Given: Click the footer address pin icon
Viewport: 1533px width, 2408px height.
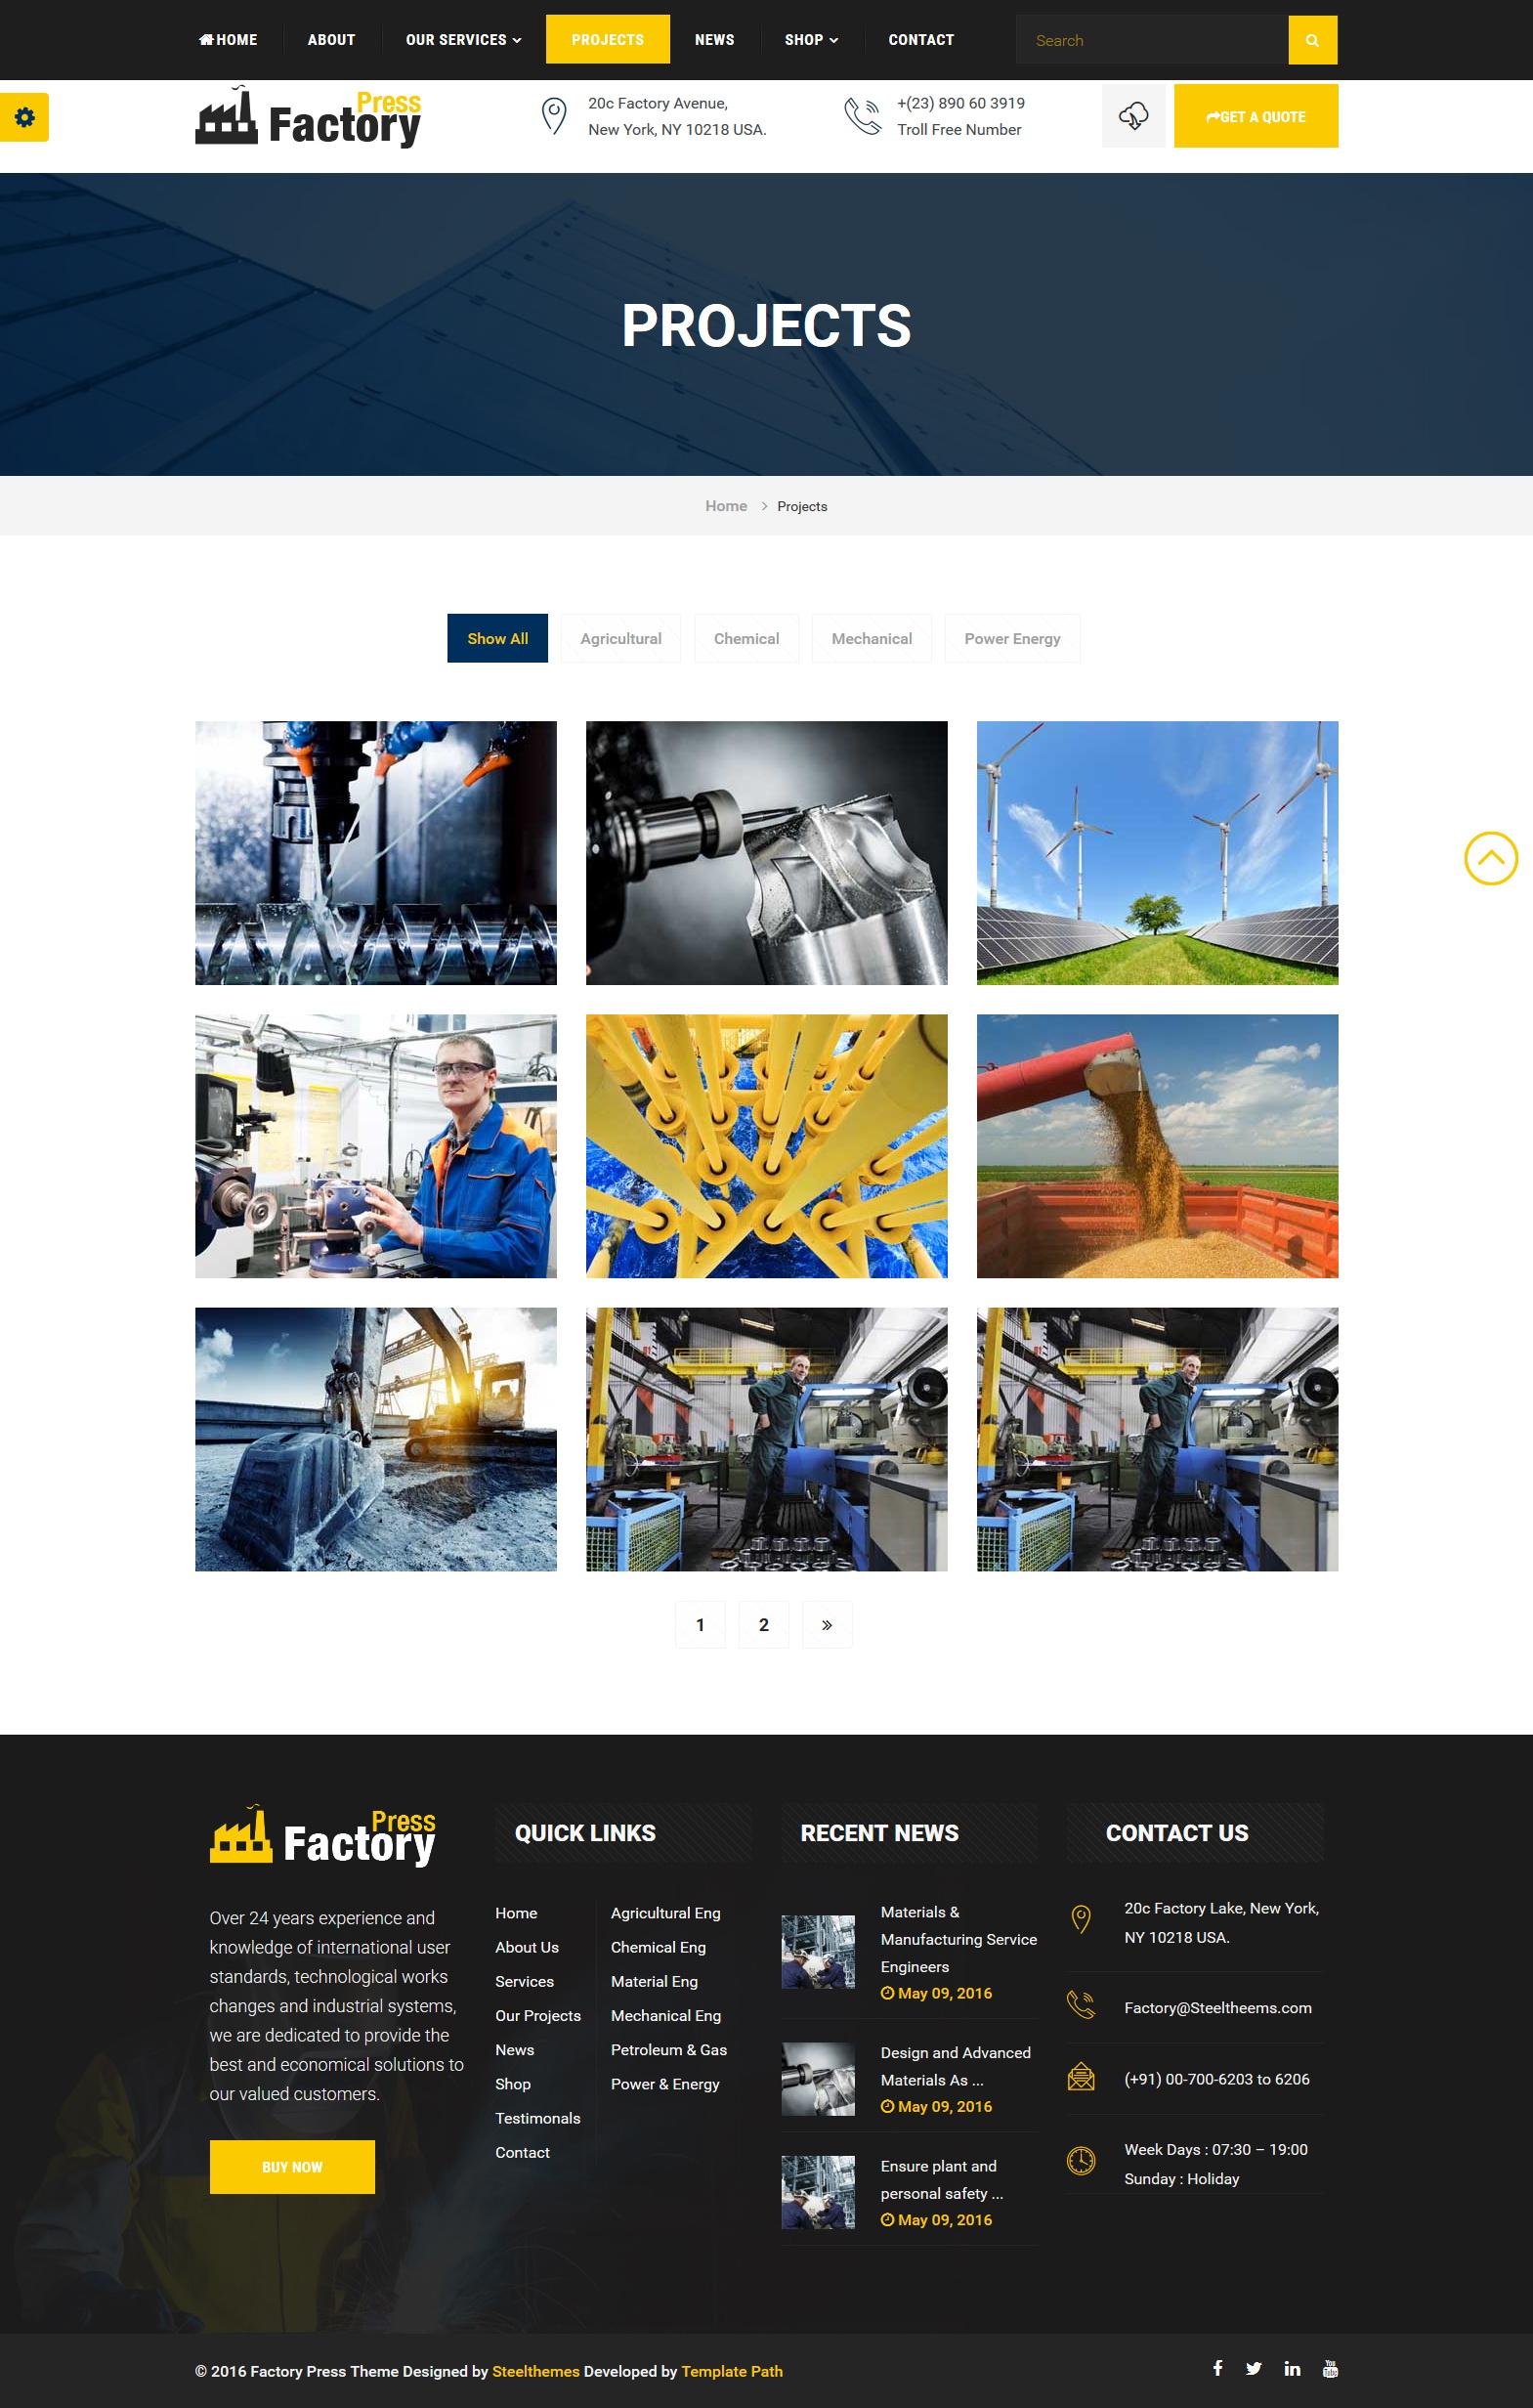Looking at the screenshot, I should point(1080,1919).
